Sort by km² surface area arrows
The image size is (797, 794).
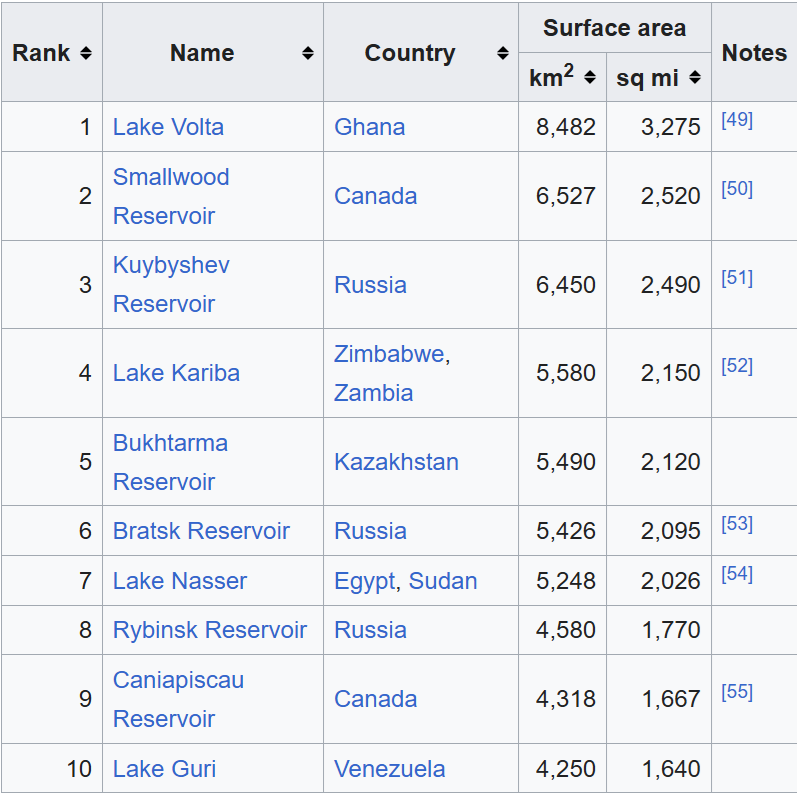pyautogui.click(x=590, y=78)
